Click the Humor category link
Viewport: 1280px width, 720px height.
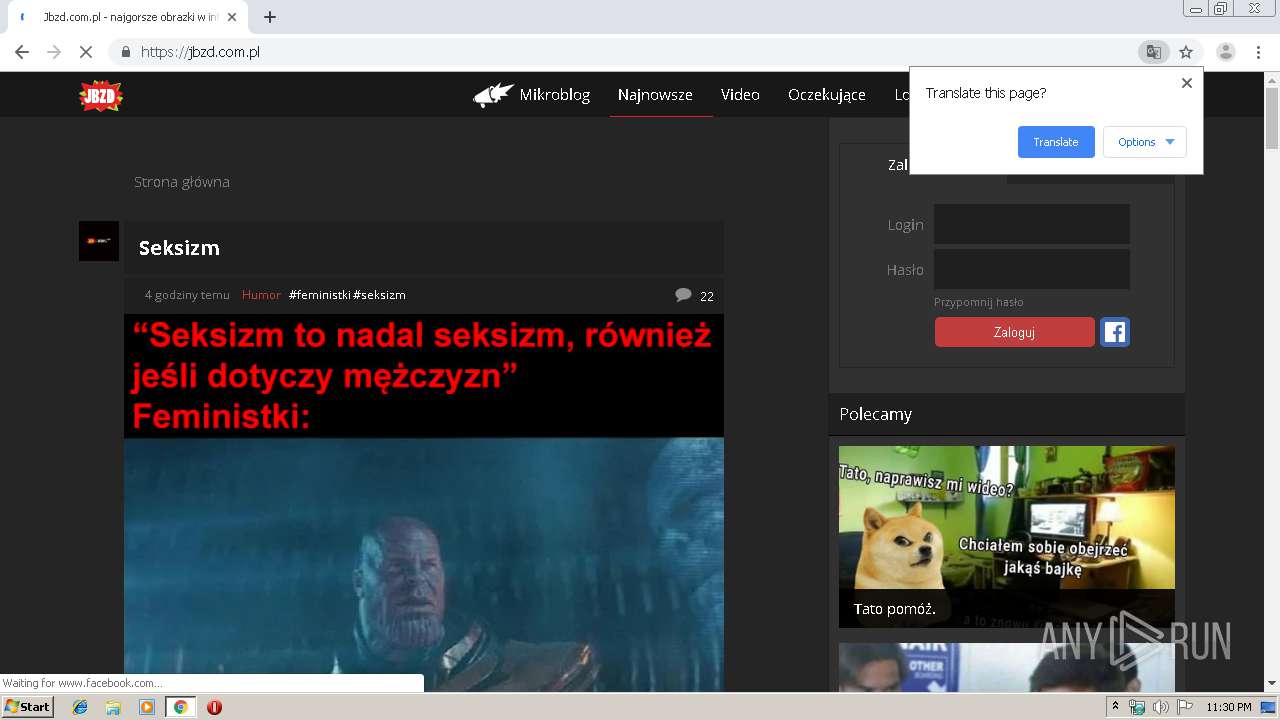tap(261, 295)
